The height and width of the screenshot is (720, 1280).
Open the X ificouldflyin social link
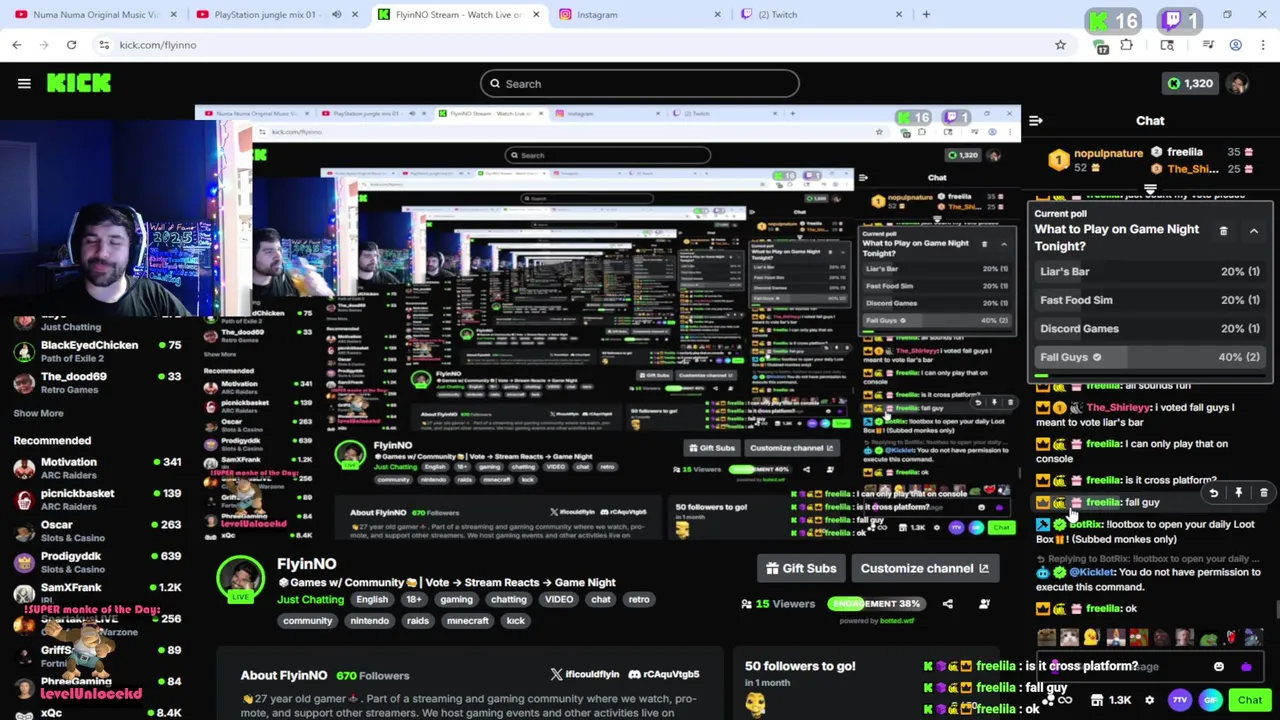coord(587,674)
